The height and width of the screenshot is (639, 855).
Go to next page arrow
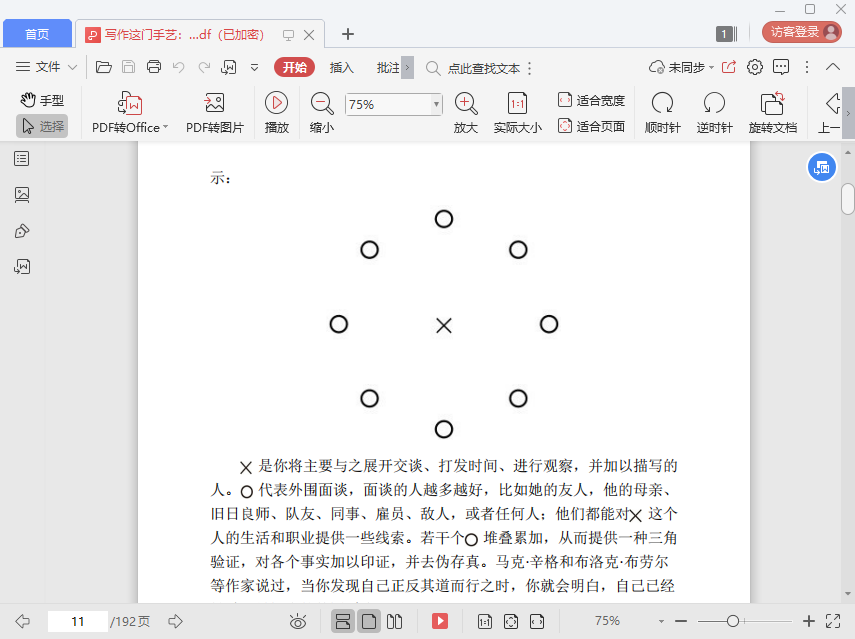(x=175, y=621)
